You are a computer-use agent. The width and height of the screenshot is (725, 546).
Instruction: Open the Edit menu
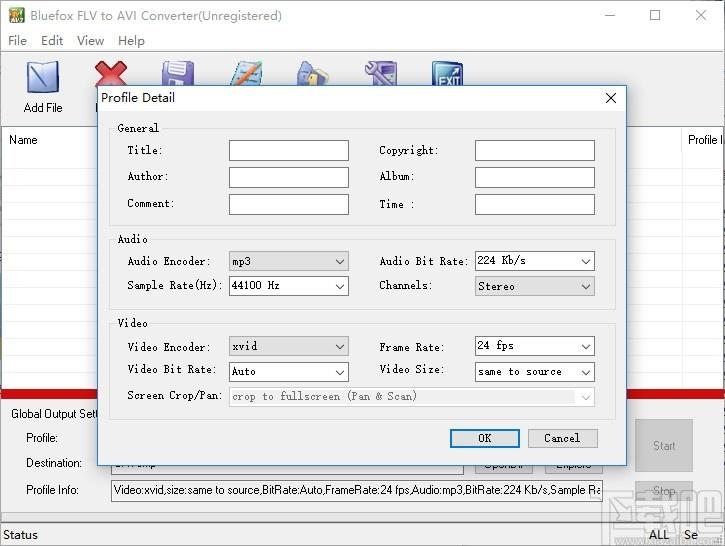(x=52, y=41)
